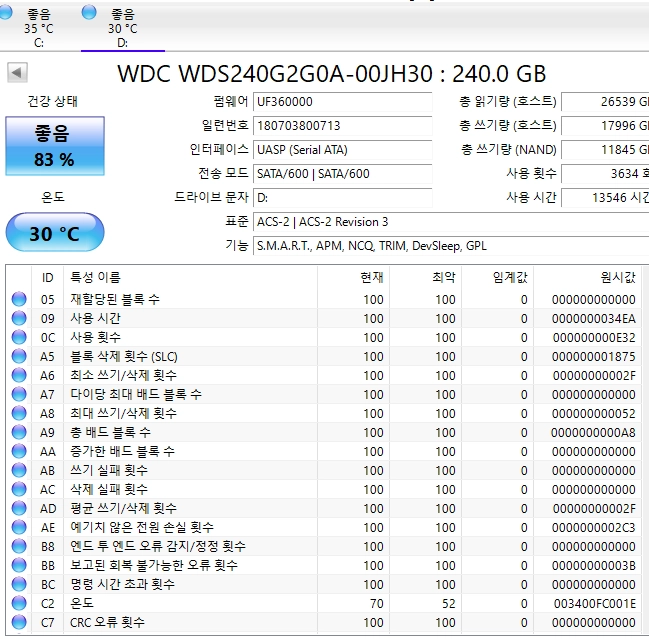Click the 임계값 column header
Image resolution: width=649 pixels, height=639 pixels.
coord(498,277)
